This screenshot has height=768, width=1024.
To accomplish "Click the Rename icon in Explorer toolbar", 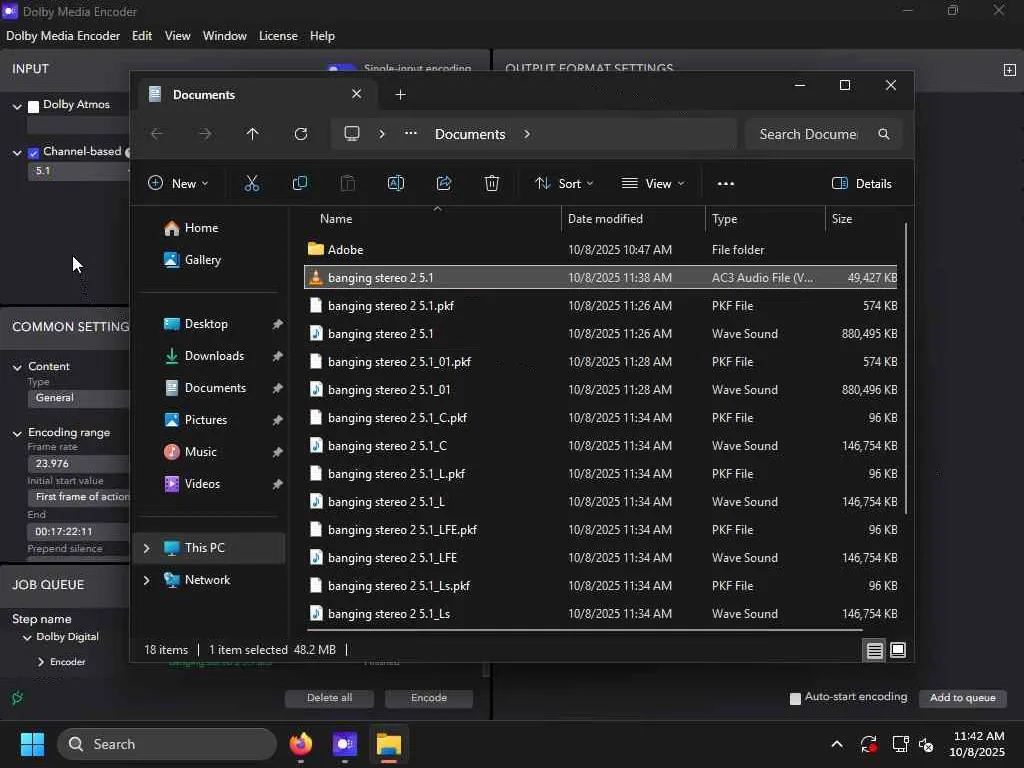I will (396, 184).
